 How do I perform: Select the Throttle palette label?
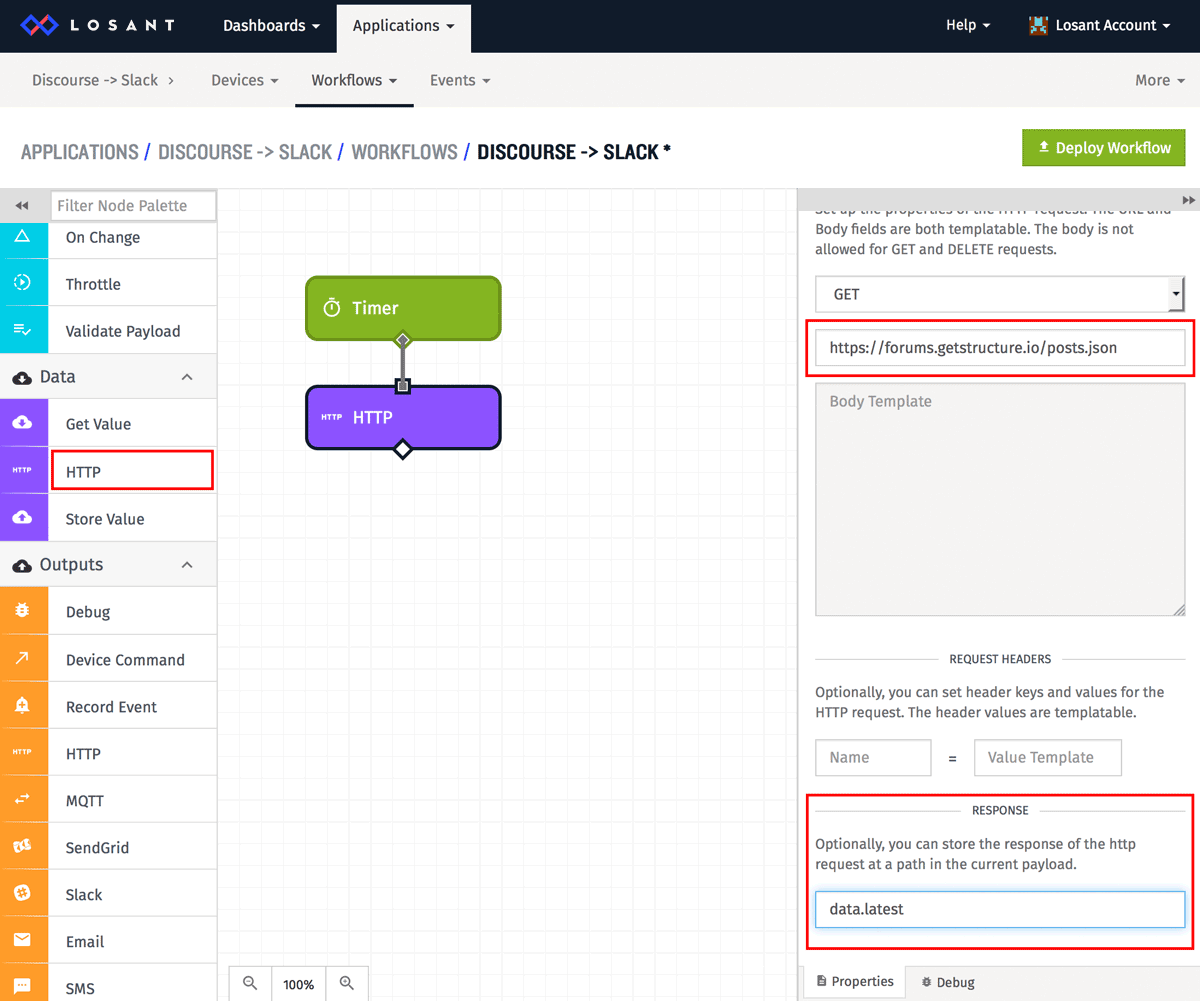(x=93, y=284)
